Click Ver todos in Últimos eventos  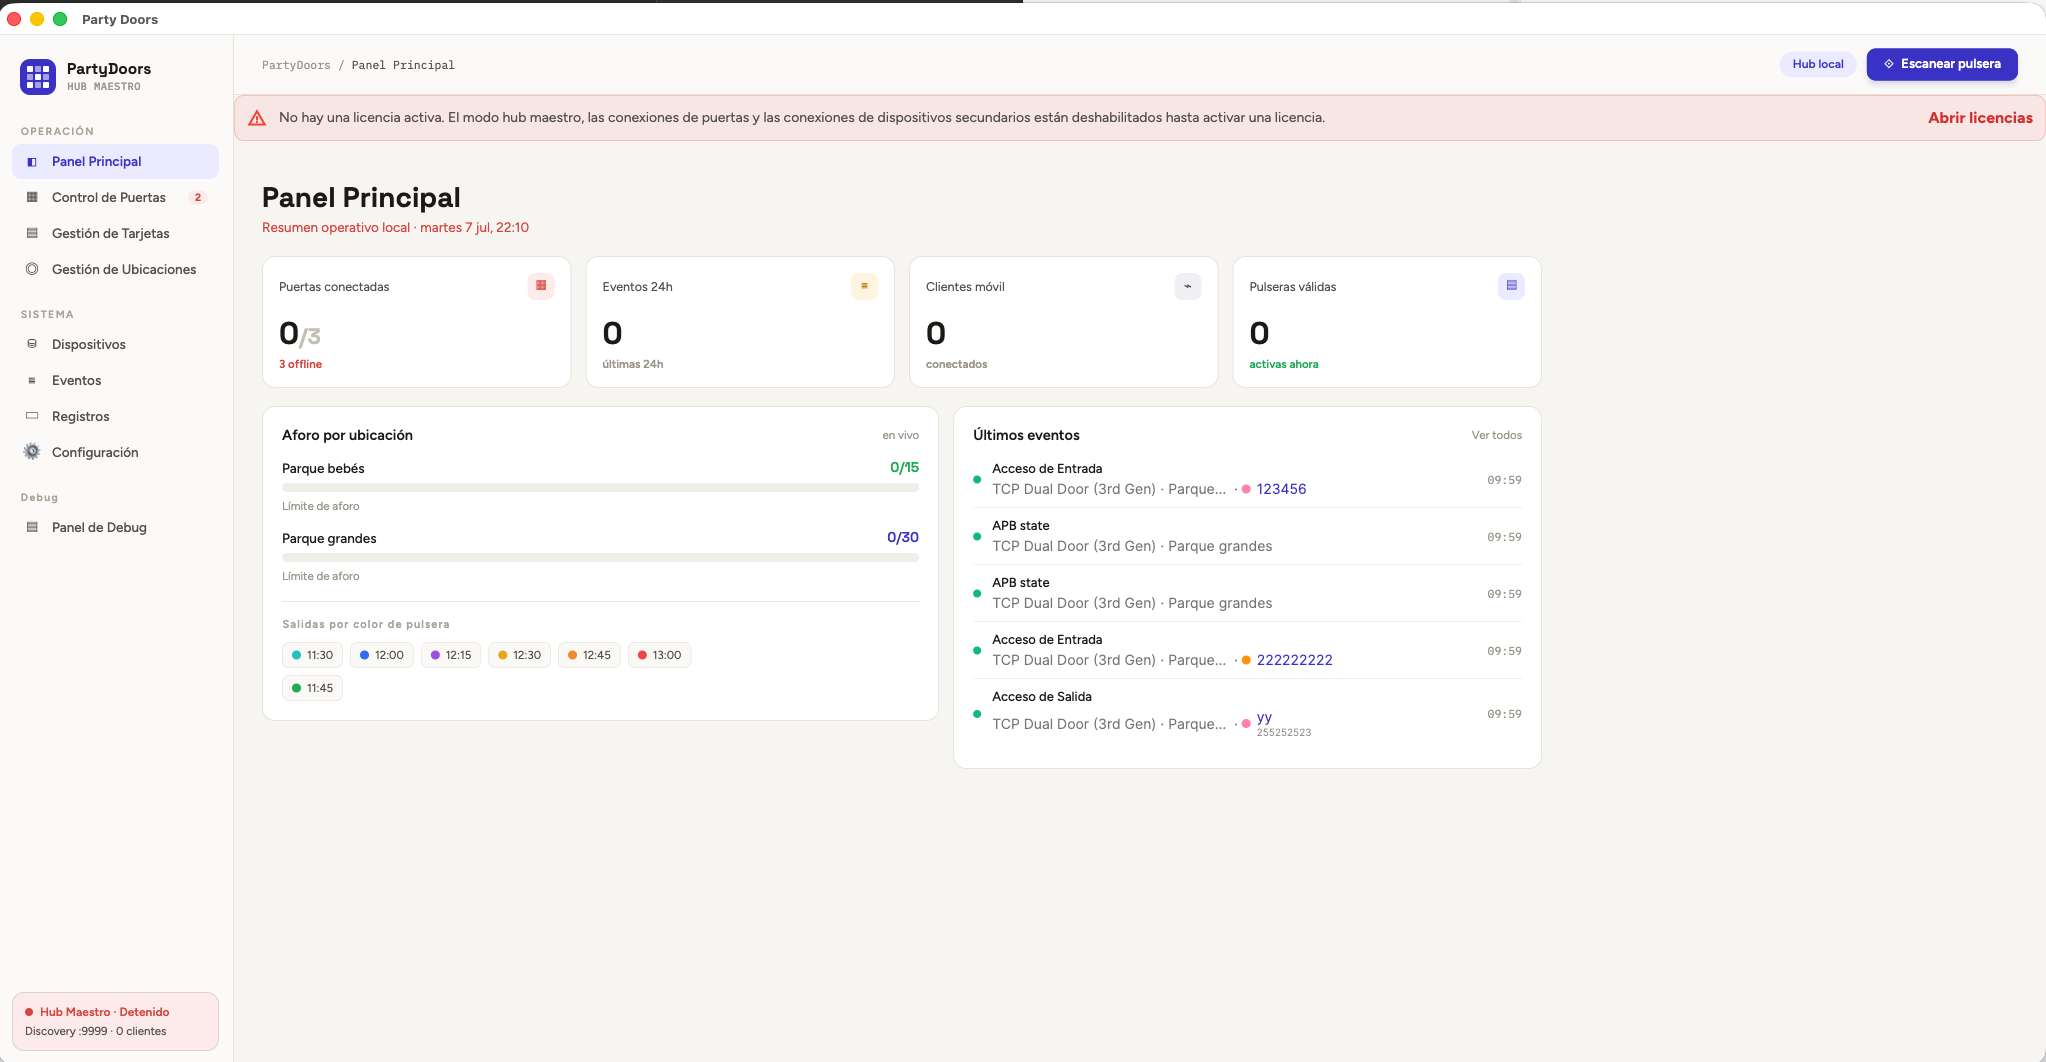tap(1496, 435)
